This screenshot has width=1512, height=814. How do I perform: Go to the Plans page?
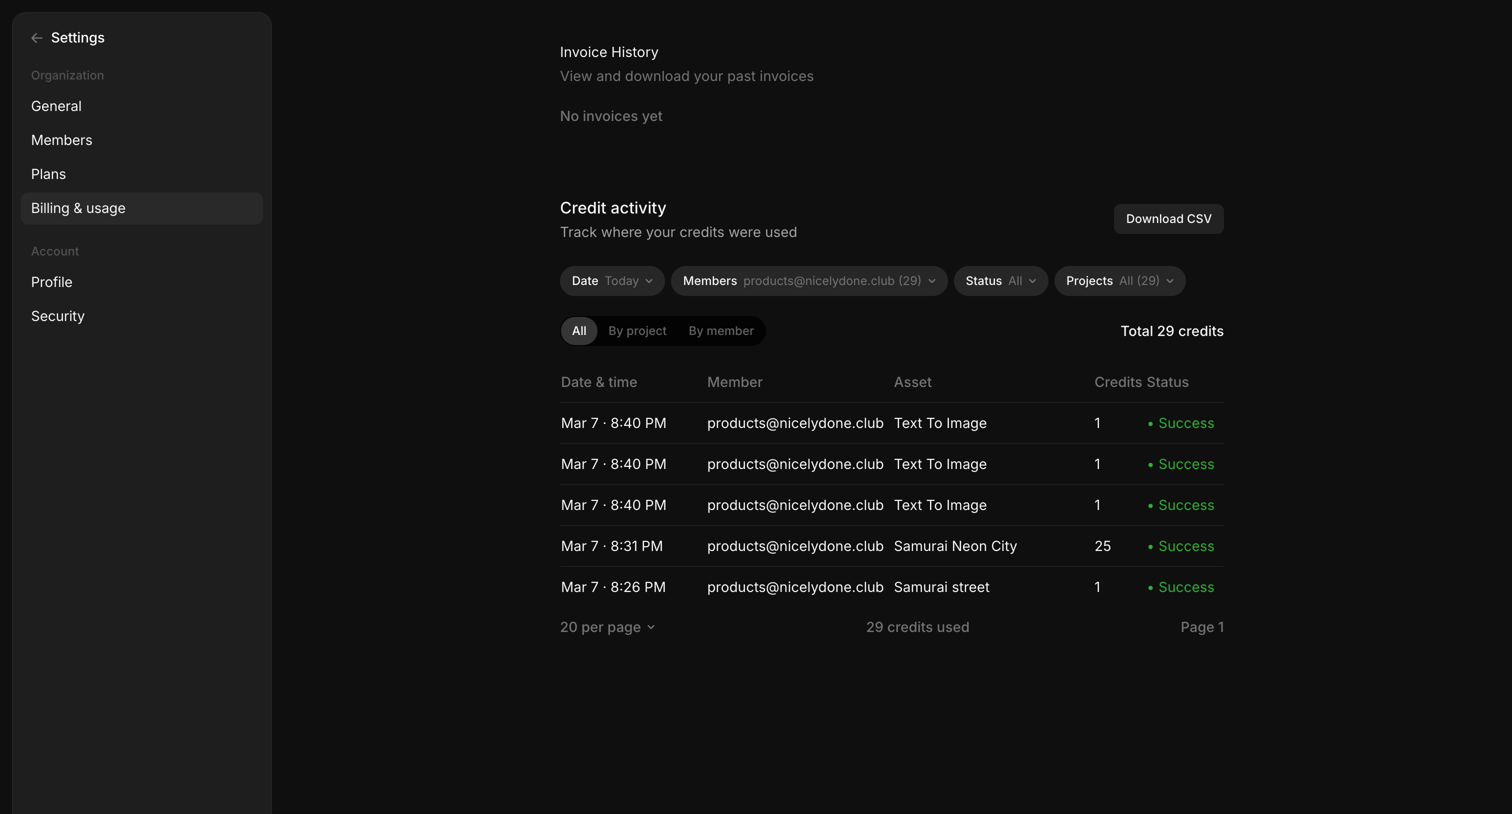click(x=141, y=174)
